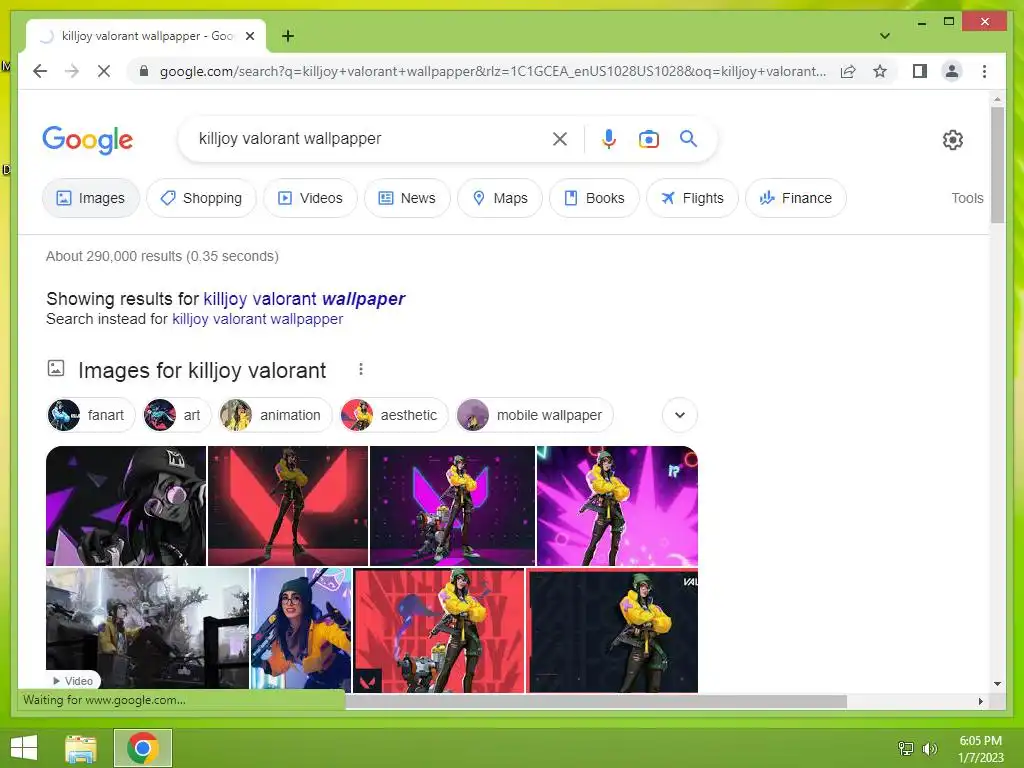Open taskbar clock and date
1024x768 pixels.
coord(980,749)
